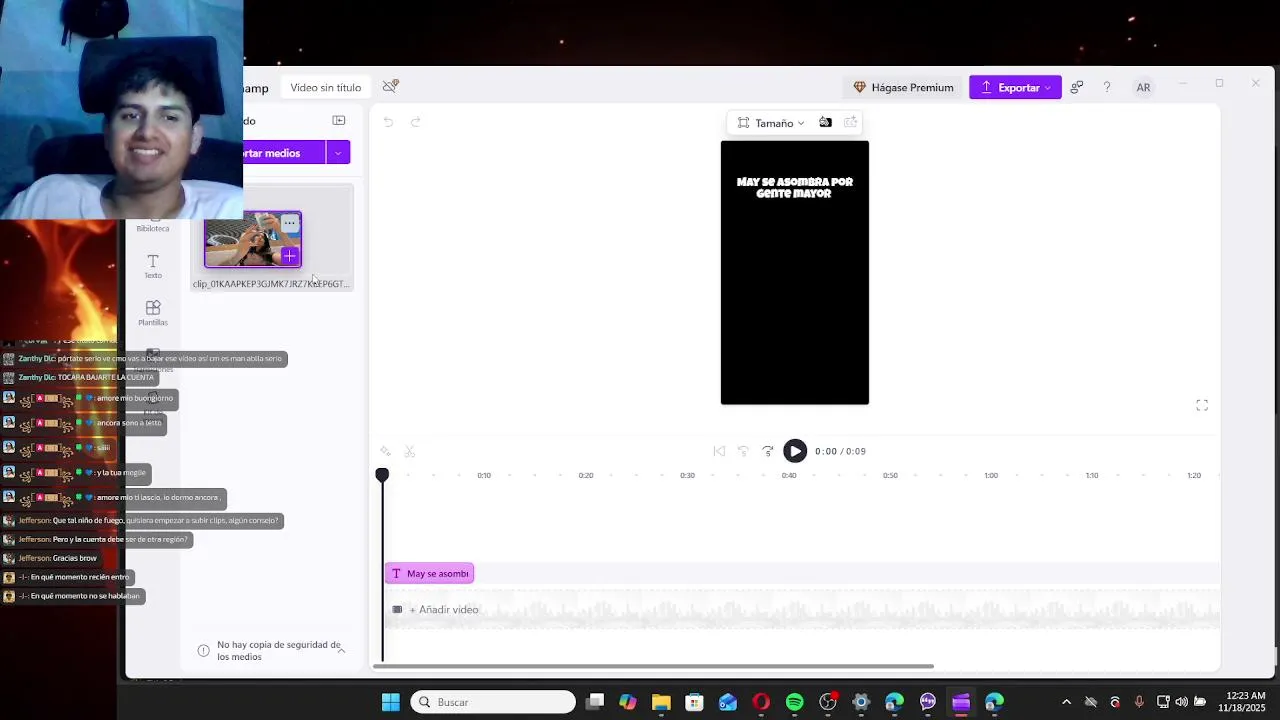Screen dimensions: 1280x720
Task: Click the taskbar Buscar search box
Action: click(493, 702)
